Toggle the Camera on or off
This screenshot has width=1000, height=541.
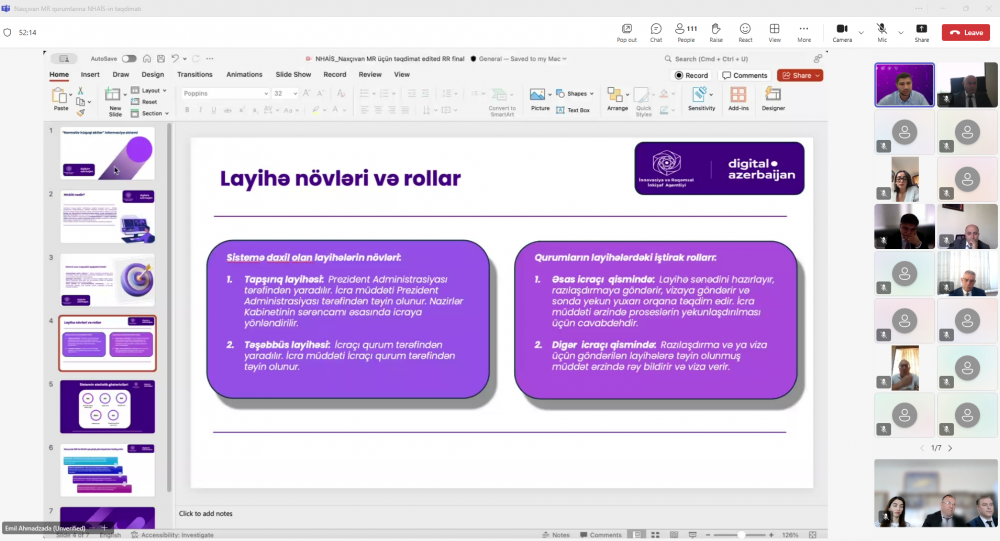(x=842, y=32)
